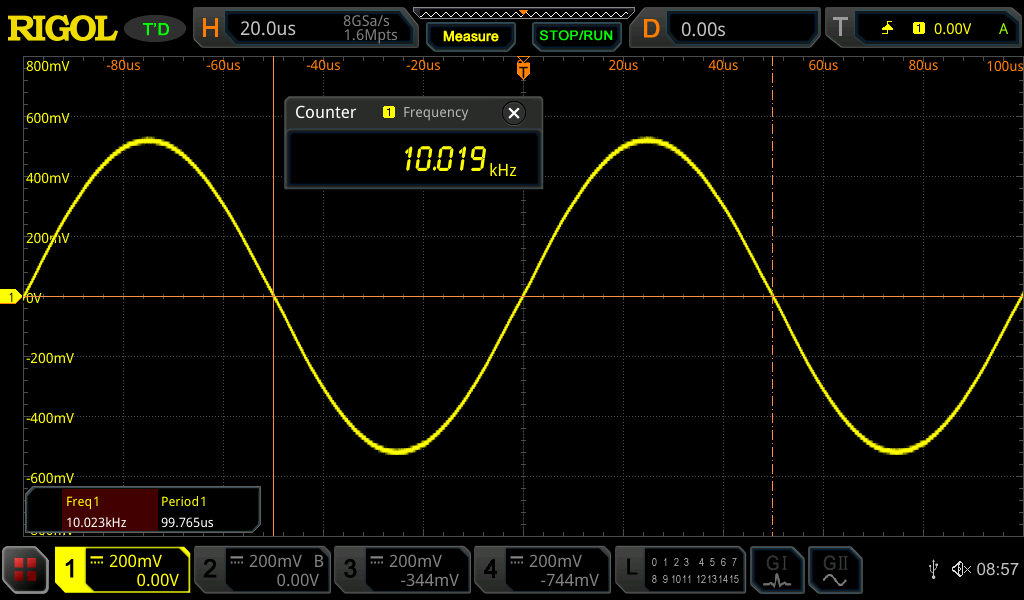Screen dimensions: 1024x600
Task: Open the GI signal generator icon
Action: [777, 570]
